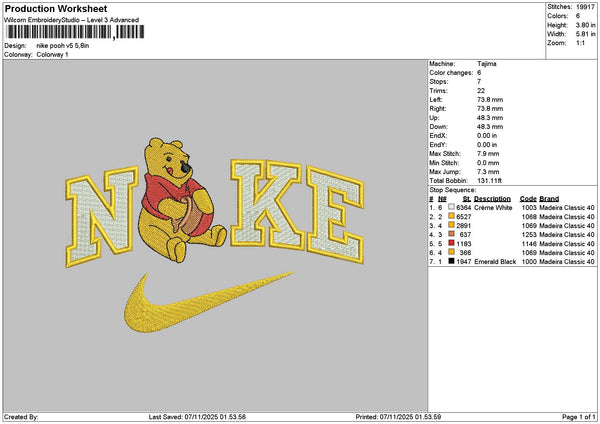Click 'Wilcom EmbroideryStudio – Level 3 Advanced' text
This screenshot has height=424, width=600.
(x=72, y=20)
